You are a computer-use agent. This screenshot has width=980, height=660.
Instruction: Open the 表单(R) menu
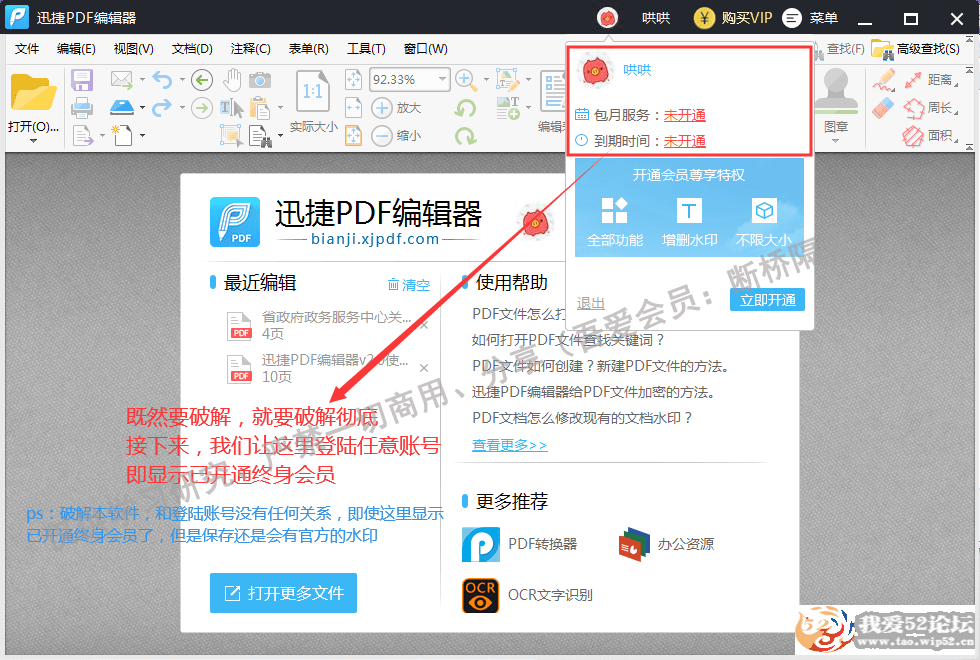coord(308,49)
